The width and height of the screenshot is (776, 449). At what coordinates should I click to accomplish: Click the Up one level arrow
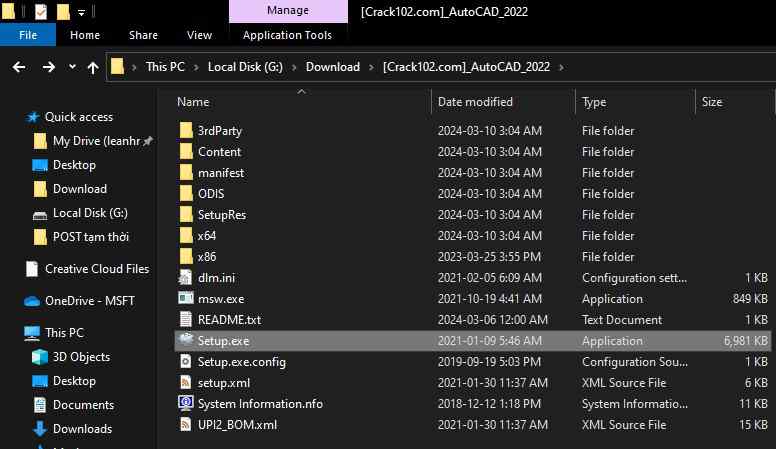pos(93,67)
